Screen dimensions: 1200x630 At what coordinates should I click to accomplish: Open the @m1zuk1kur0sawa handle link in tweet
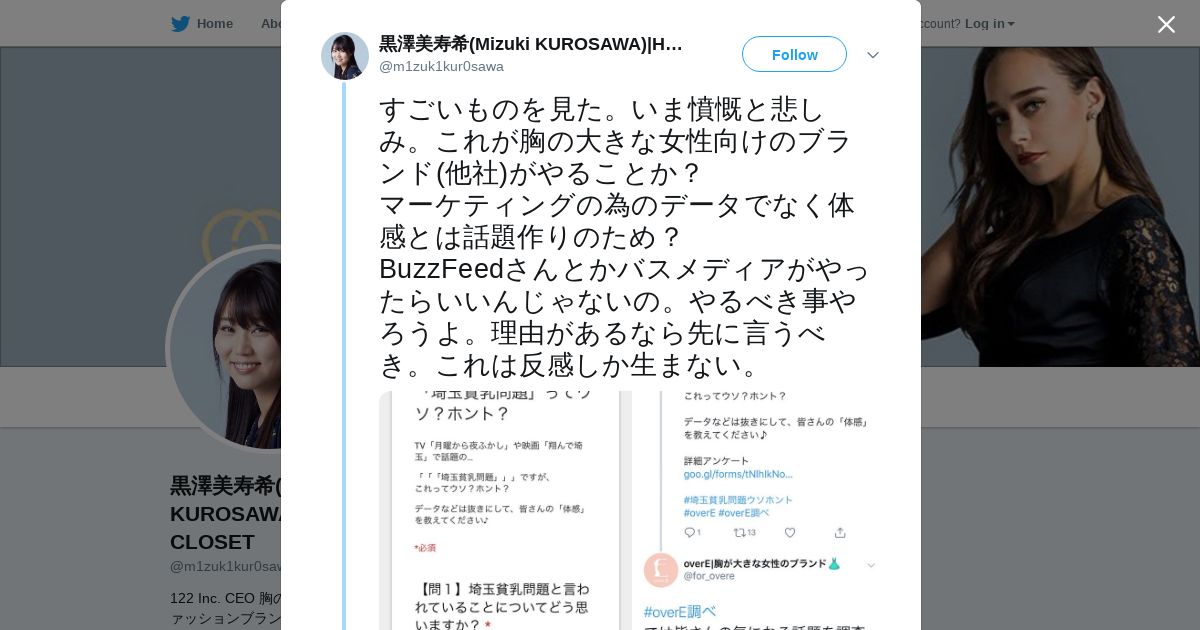[441, 66]
